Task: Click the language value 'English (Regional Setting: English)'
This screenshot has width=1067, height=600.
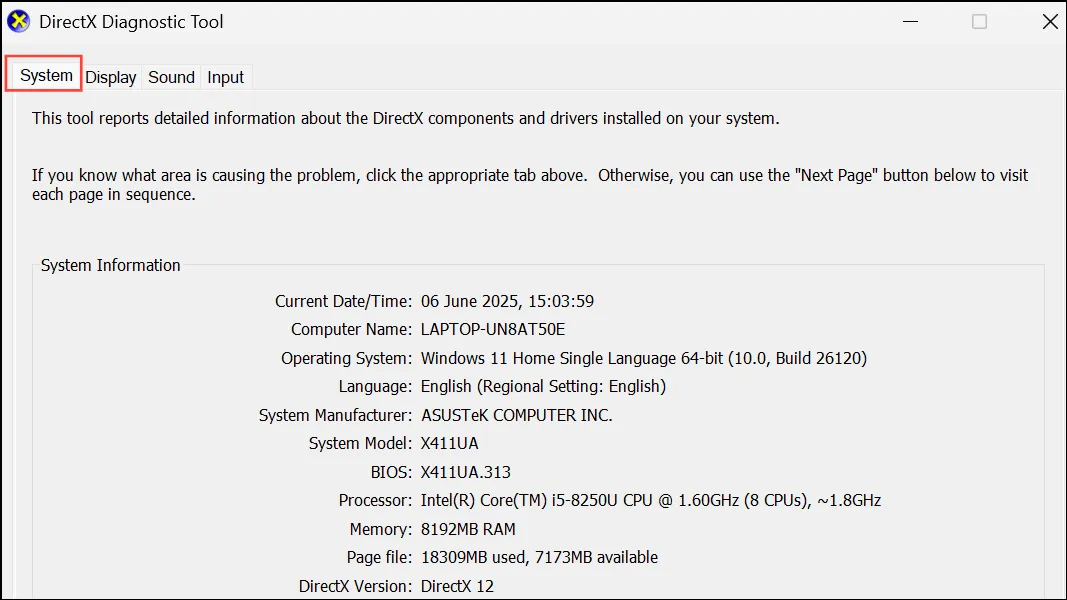Action: pyautogui.click(x=543, y=386)
